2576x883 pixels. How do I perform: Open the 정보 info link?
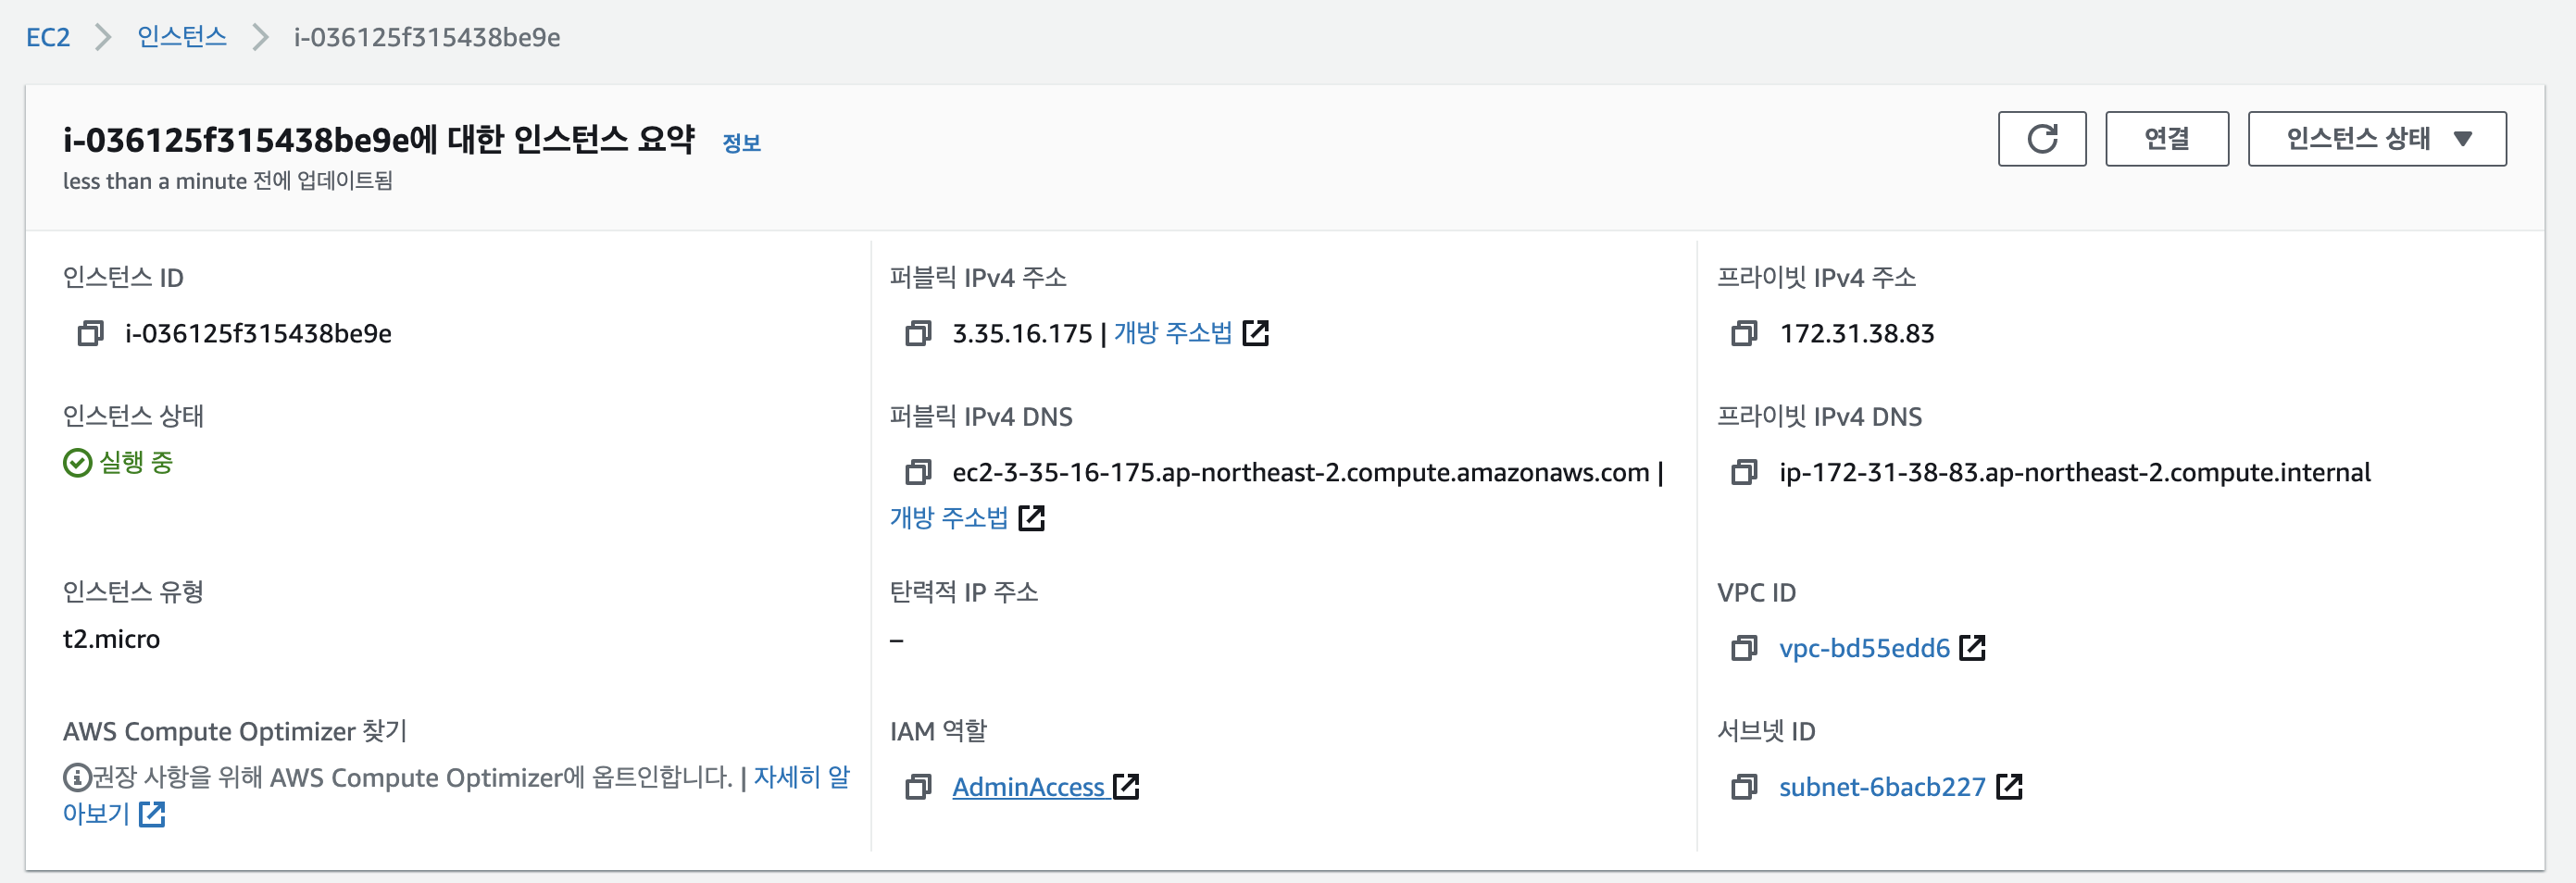[741, 143]
